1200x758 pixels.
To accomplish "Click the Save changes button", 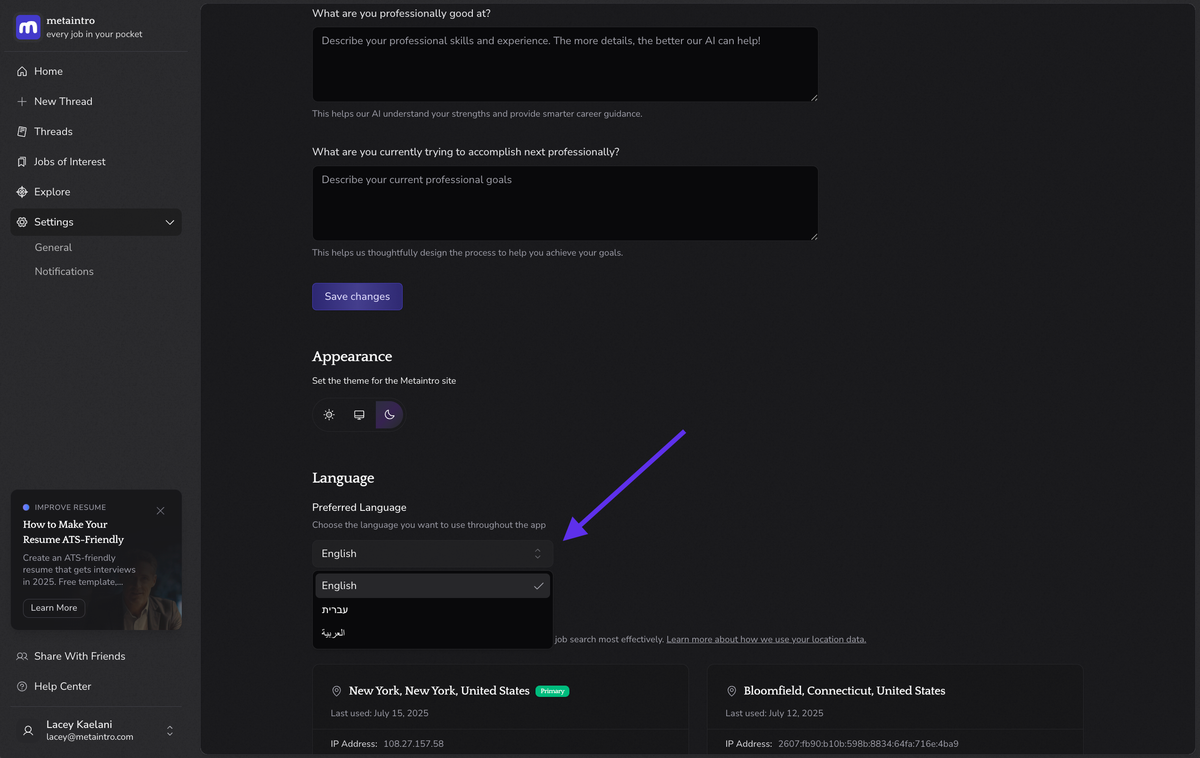I will 357,297.
